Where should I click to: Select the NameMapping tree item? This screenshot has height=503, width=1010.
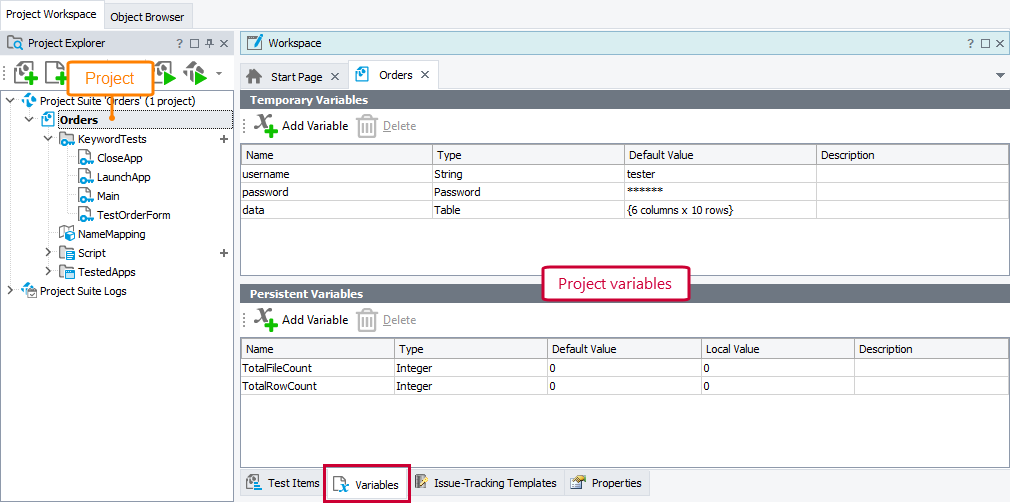pyautogui.click(x=111, y=234)
